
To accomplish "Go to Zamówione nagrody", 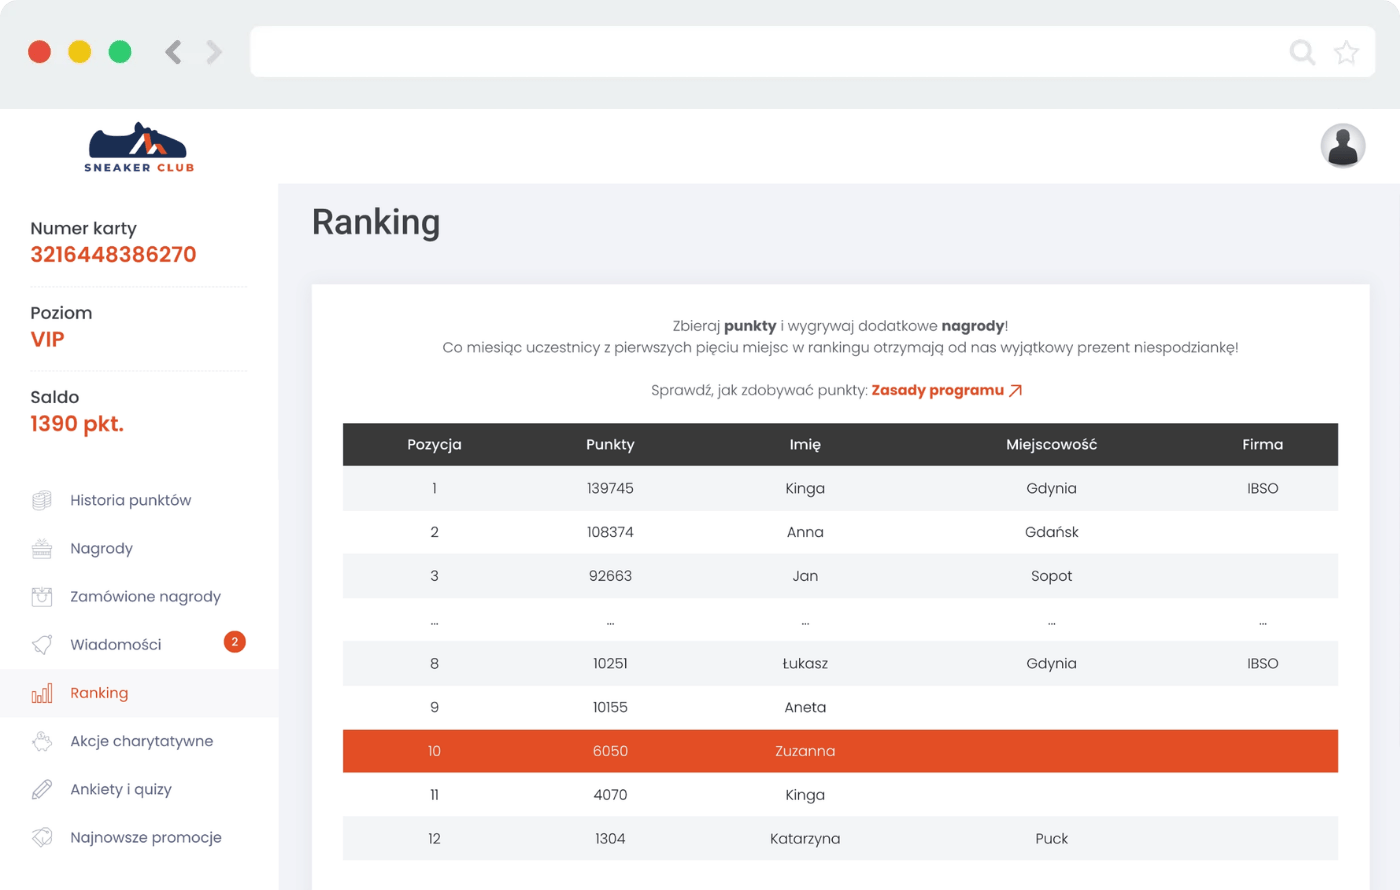I will click(145, 597).
